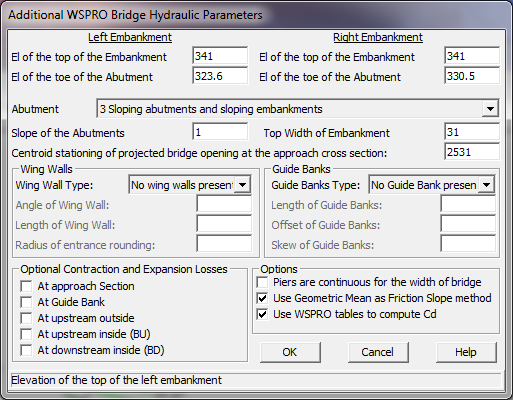Uncheck Use Geometric Mean as Friction Slope
The image size is (513, 400).
[262, 298]
